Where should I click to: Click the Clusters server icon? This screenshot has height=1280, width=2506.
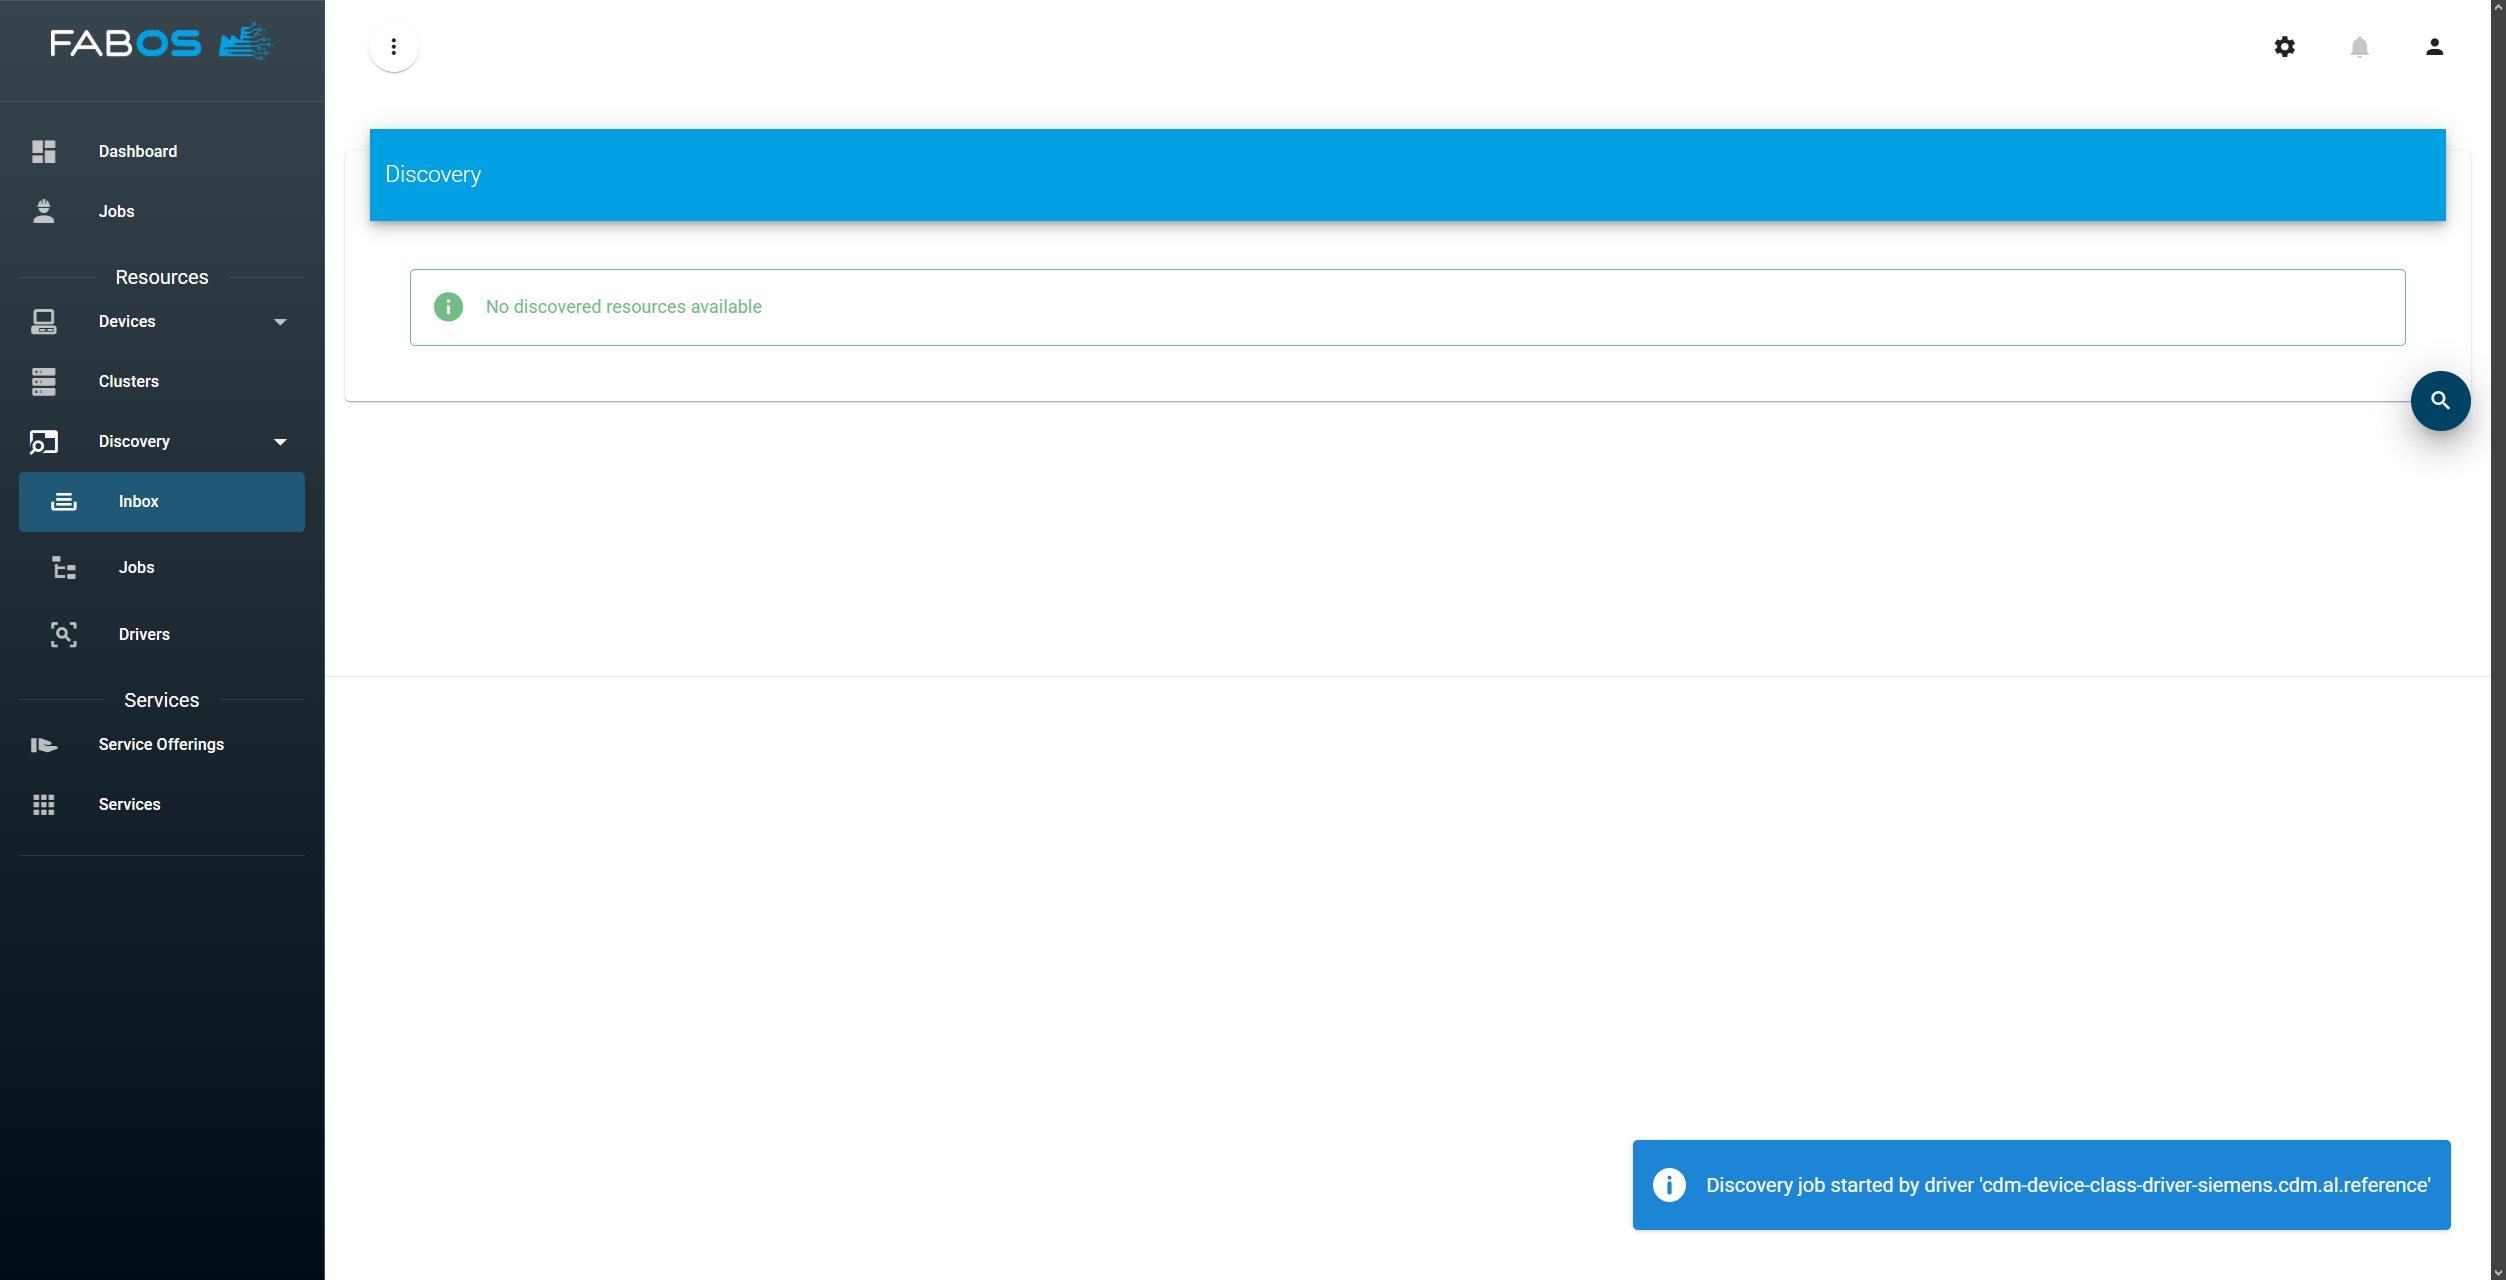pos(44,381)
